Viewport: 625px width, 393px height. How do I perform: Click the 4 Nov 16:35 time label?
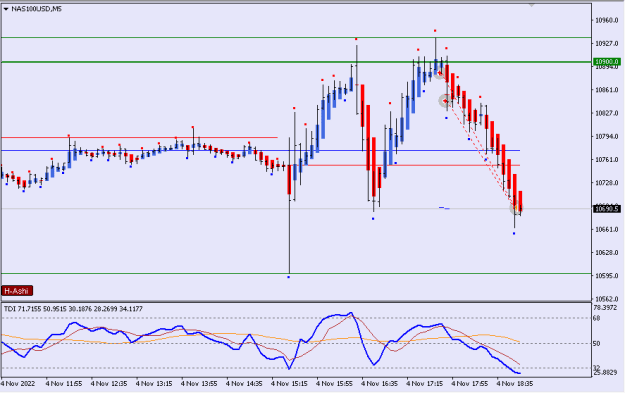[379, 384]
